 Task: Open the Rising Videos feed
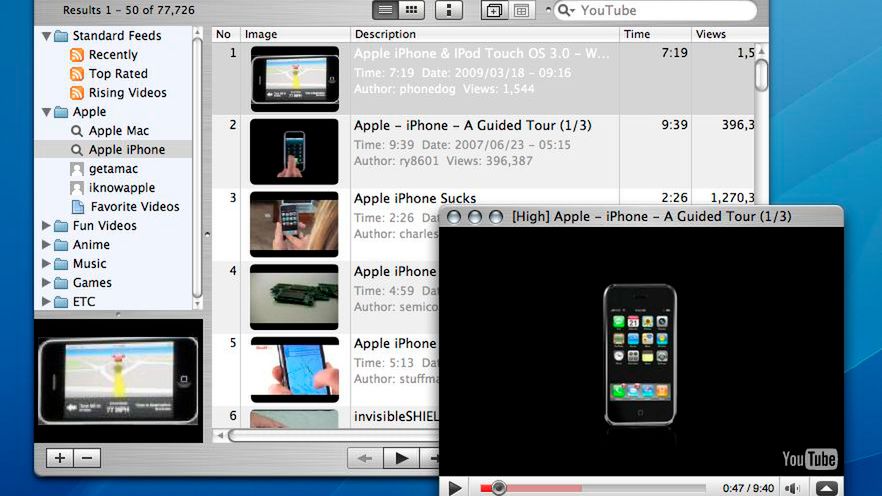(x=128, y=93)
